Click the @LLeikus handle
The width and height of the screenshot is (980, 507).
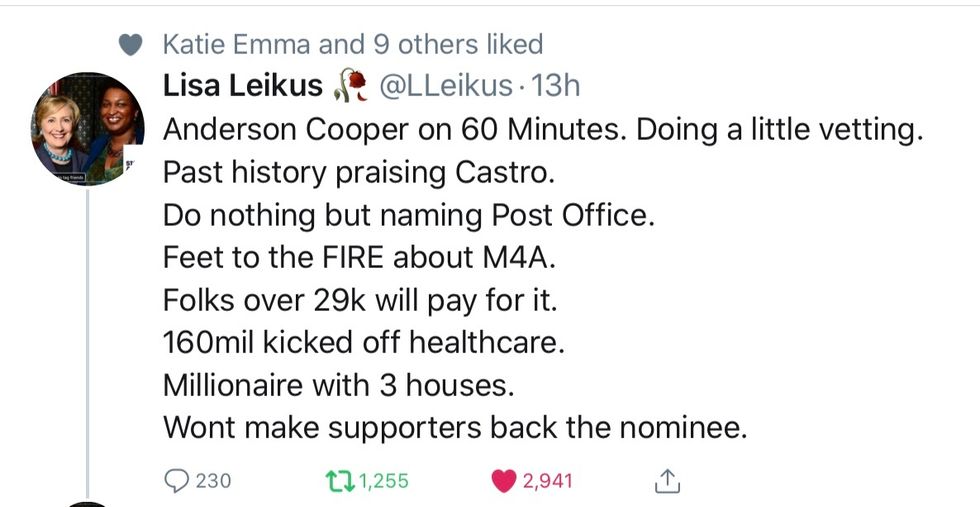coord(444,87)
